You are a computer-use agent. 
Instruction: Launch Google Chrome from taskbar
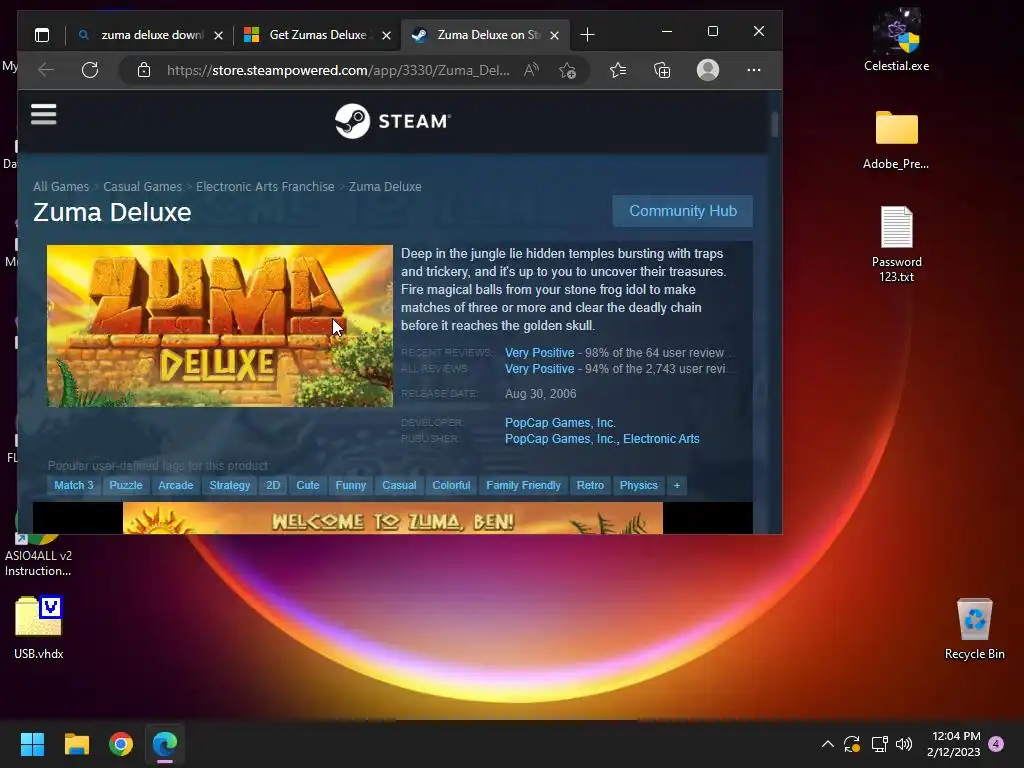(121, 744)
